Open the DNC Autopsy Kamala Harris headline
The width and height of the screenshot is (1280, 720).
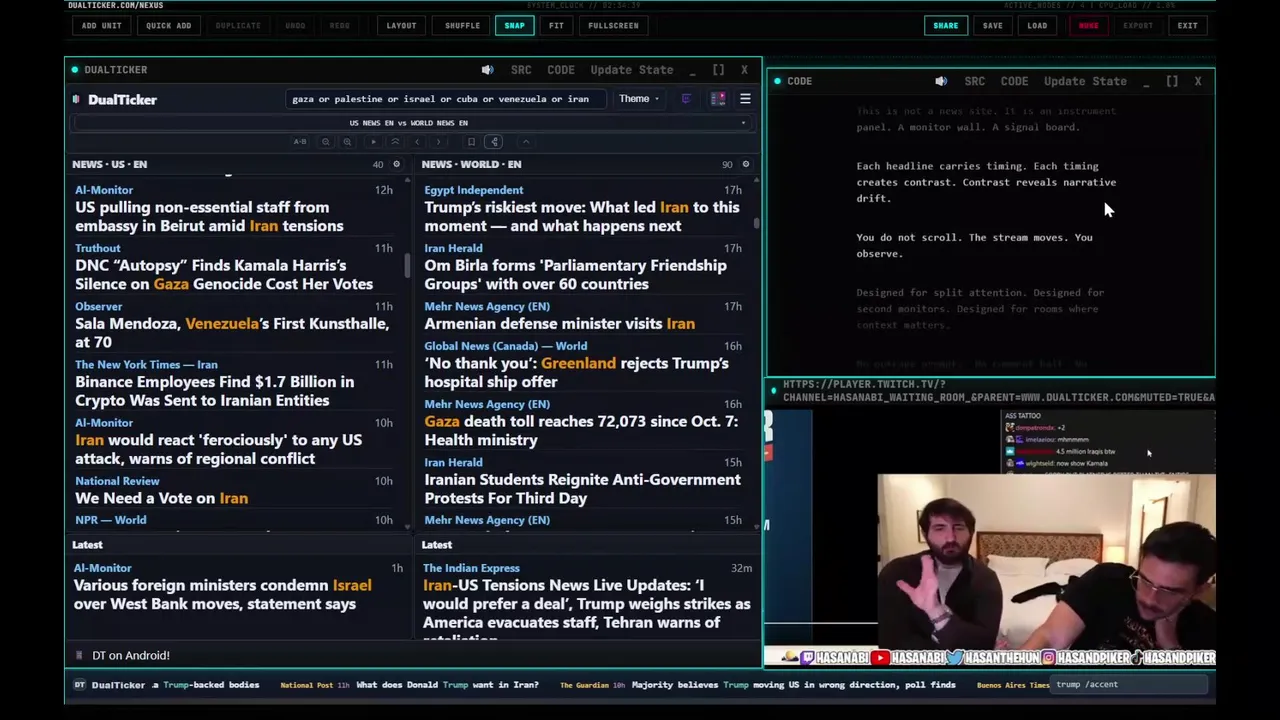[224, 274]
